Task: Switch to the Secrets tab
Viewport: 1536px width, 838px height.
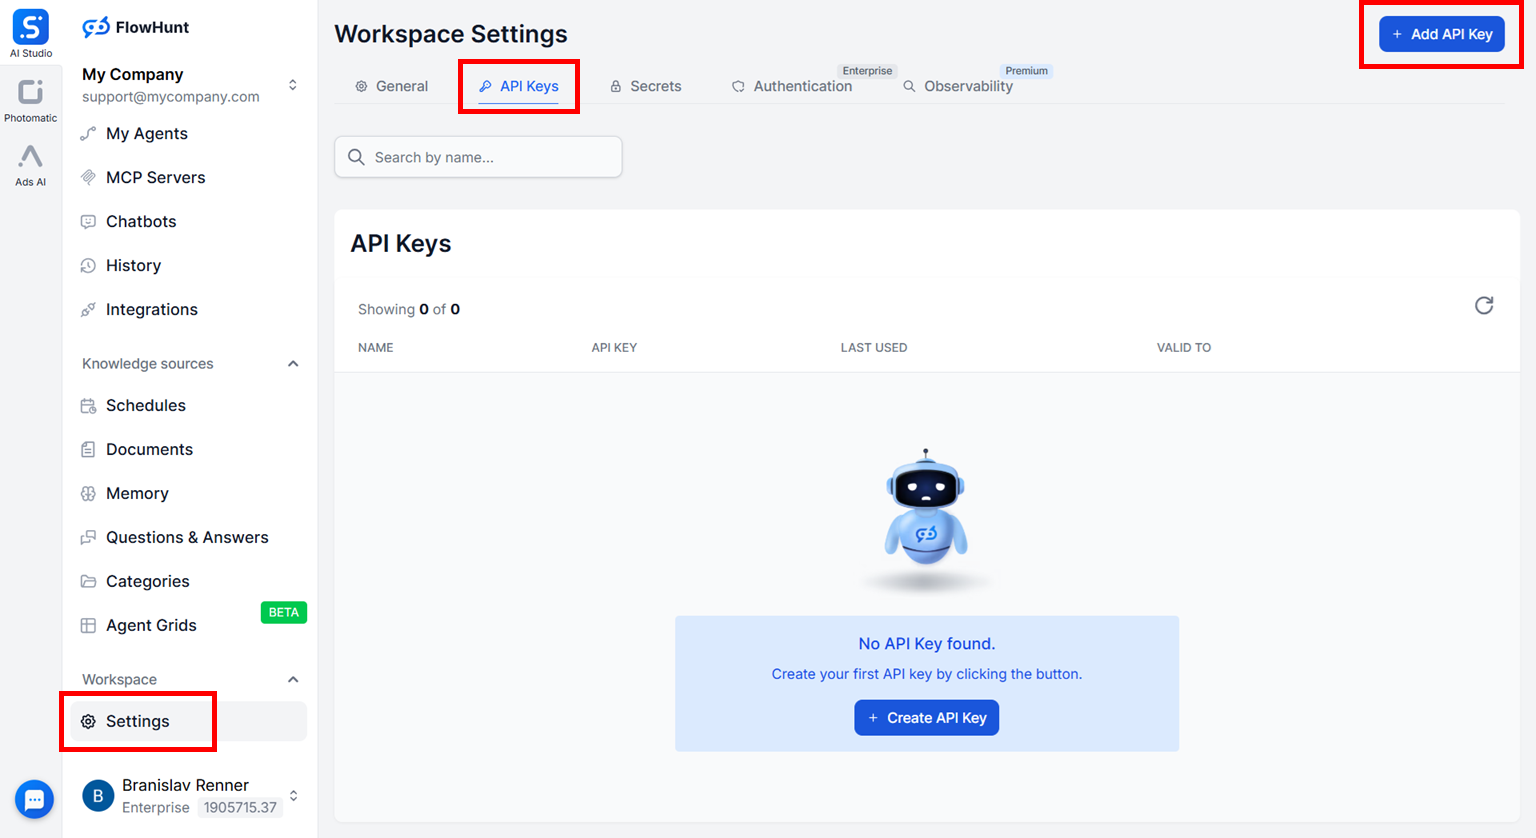Action: [x=645, y=86]
